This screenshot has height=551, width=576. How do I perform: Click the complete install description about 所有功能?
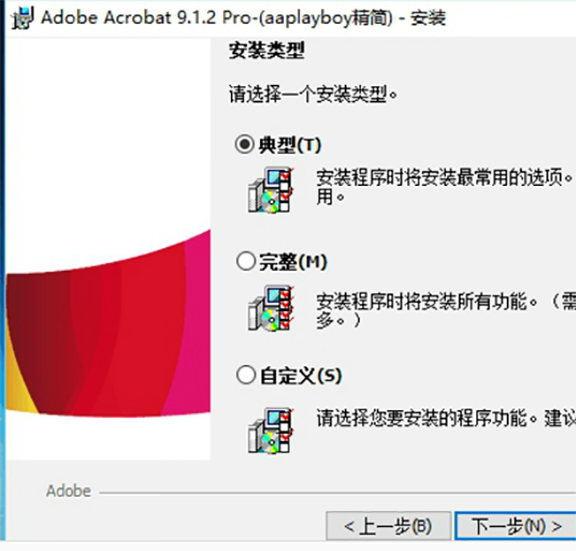pyautogui.click(x=446, y=311)
